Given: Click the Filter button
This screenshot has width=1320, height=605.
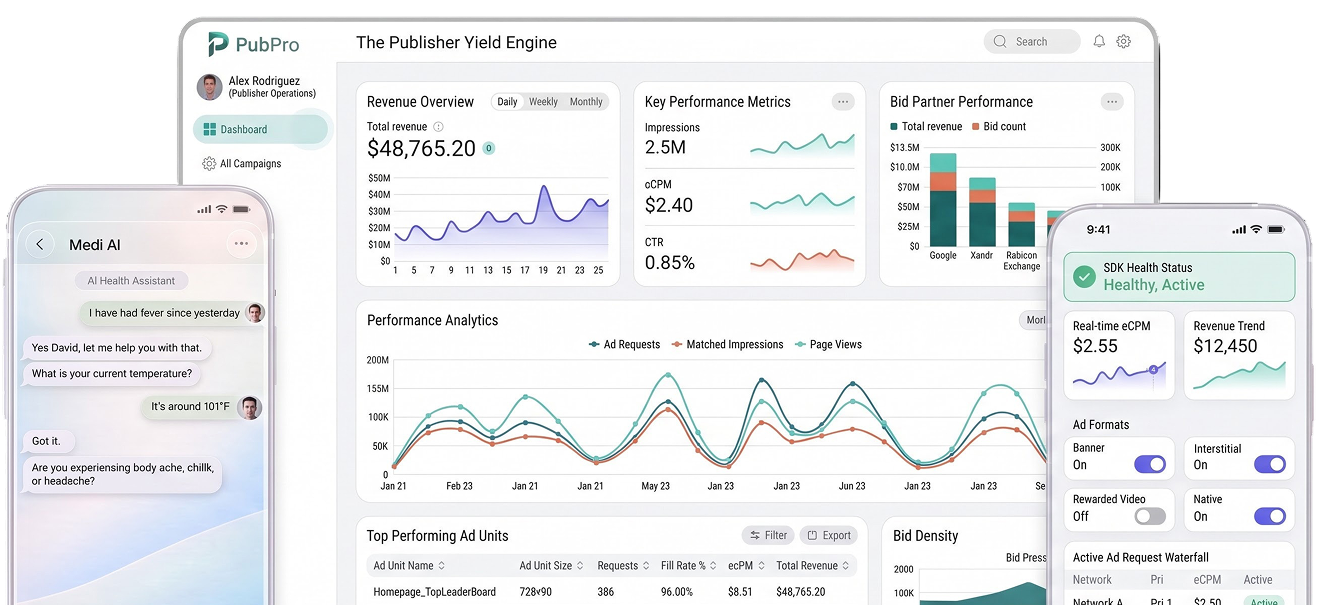Looking at the screenshot, I should tap(768, 535).
